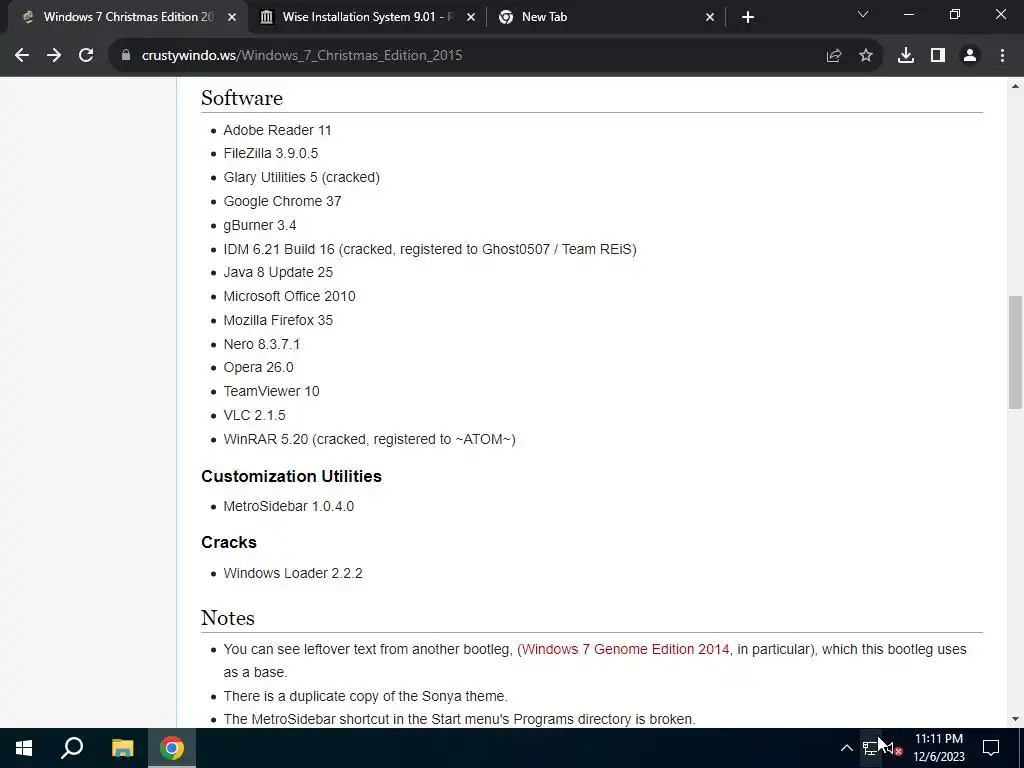Open the Windows Start menu
The image size is (1024, 768).
point(24,748)
